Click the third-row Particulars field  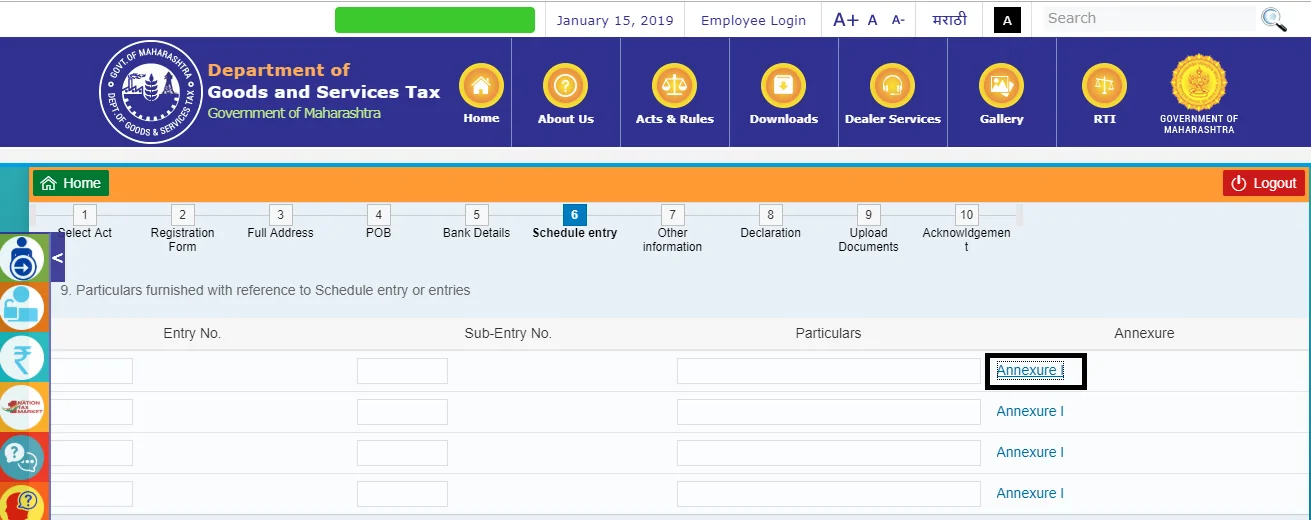click(829, 453)
